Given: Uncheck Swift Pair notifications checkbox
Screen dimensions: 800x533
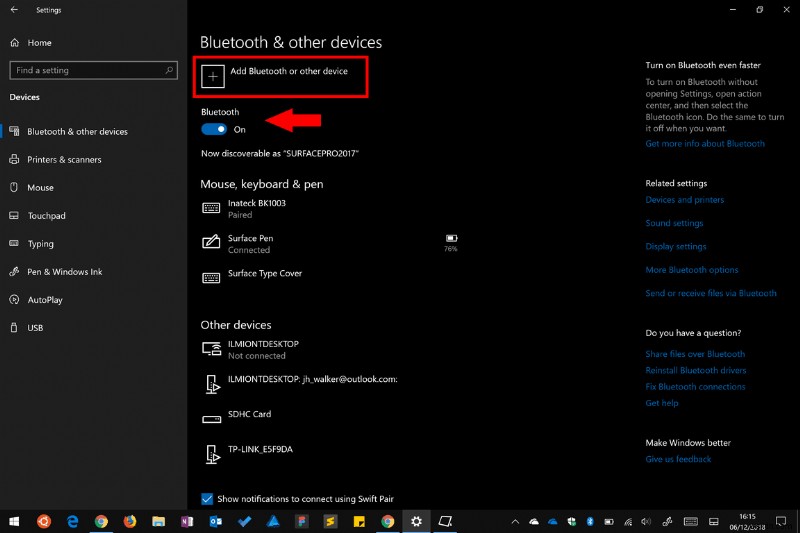Looking at the screenshot, I should (207, 499).
